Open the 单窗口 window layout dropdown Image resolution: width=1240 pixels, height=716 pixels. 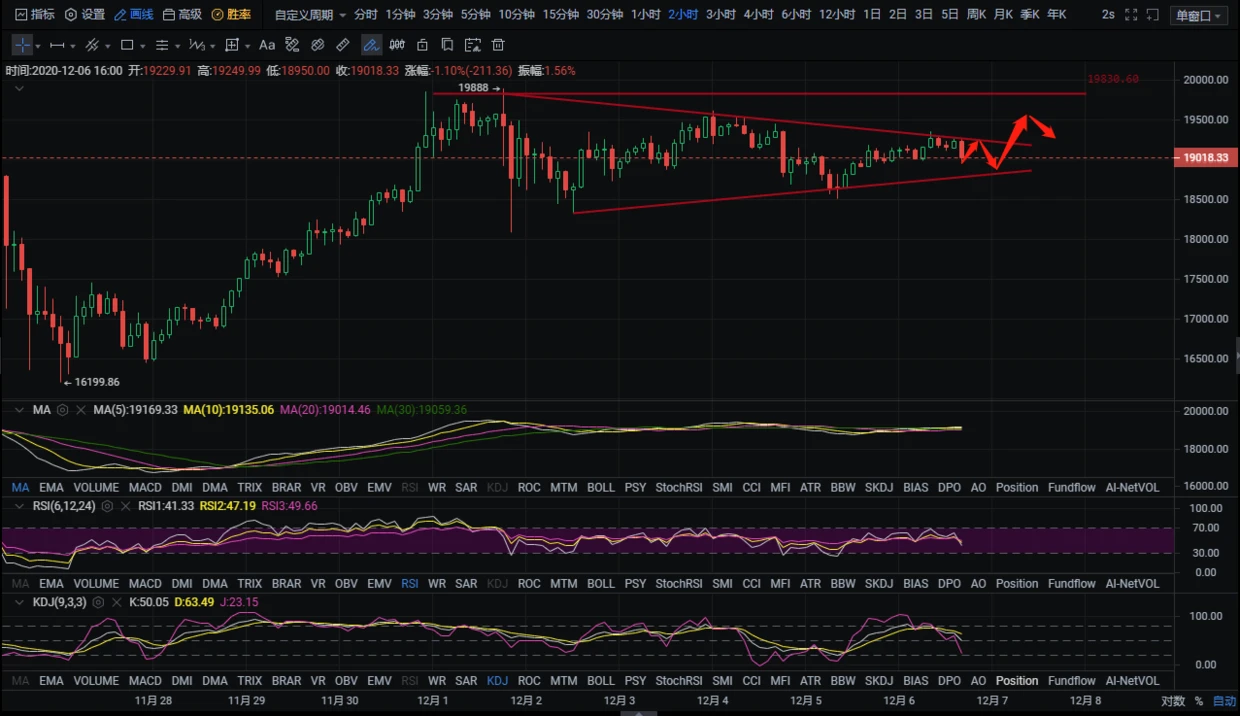coord(1198,15)
